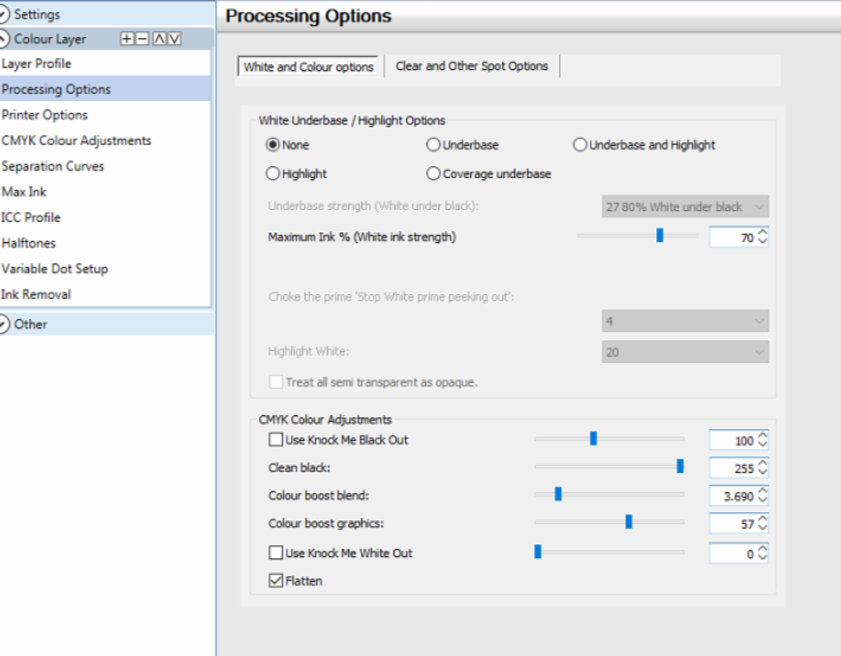The height and width of the screenshot is (656, 841).
Task: Click Colour boost blend value field
Action: point(733,496)
